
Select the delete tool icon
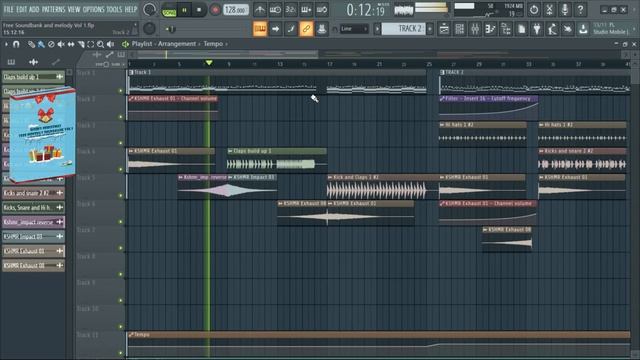click(x=51, y=44)
